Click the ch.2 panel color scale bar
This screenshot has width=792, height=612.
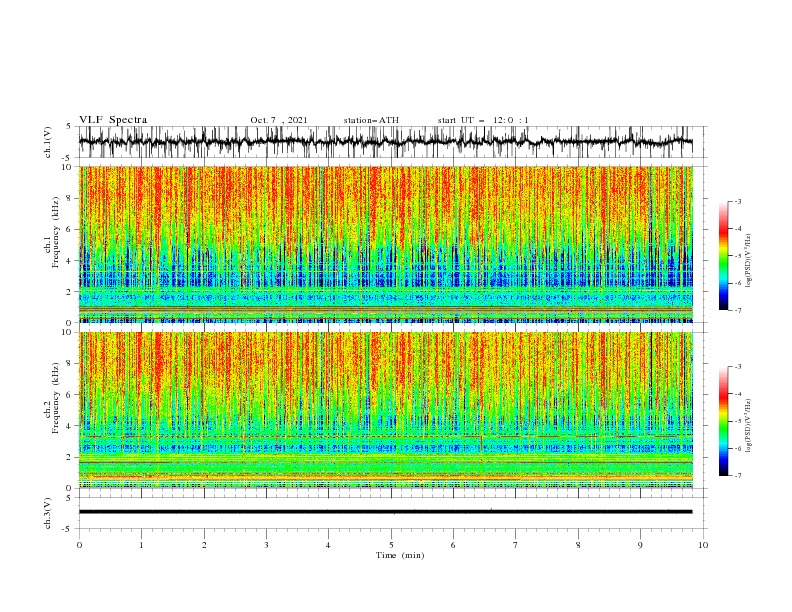723,421
